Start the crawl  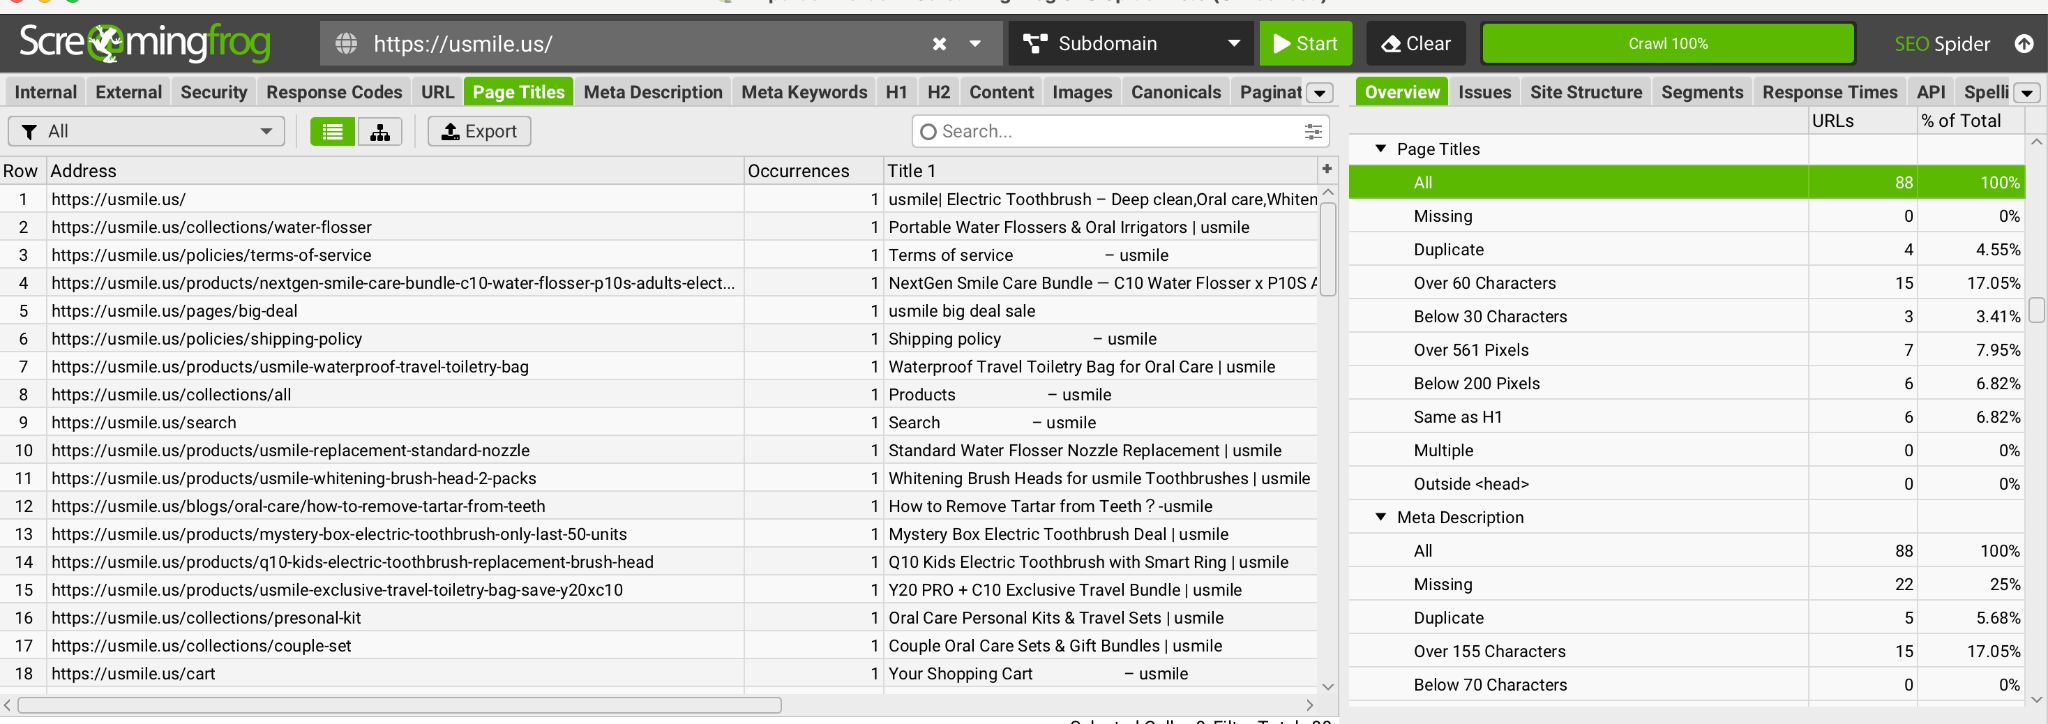click(1305, 43)
